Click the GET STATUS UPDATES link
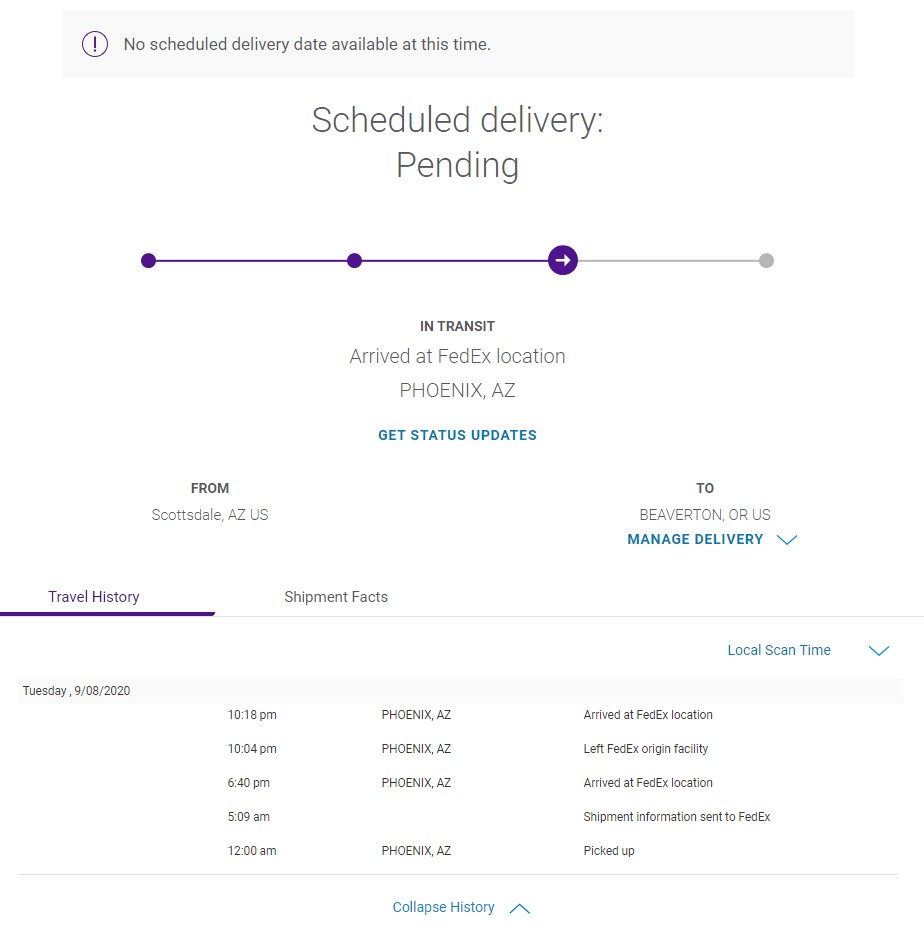The image size is (924, 940). point(457,435)
